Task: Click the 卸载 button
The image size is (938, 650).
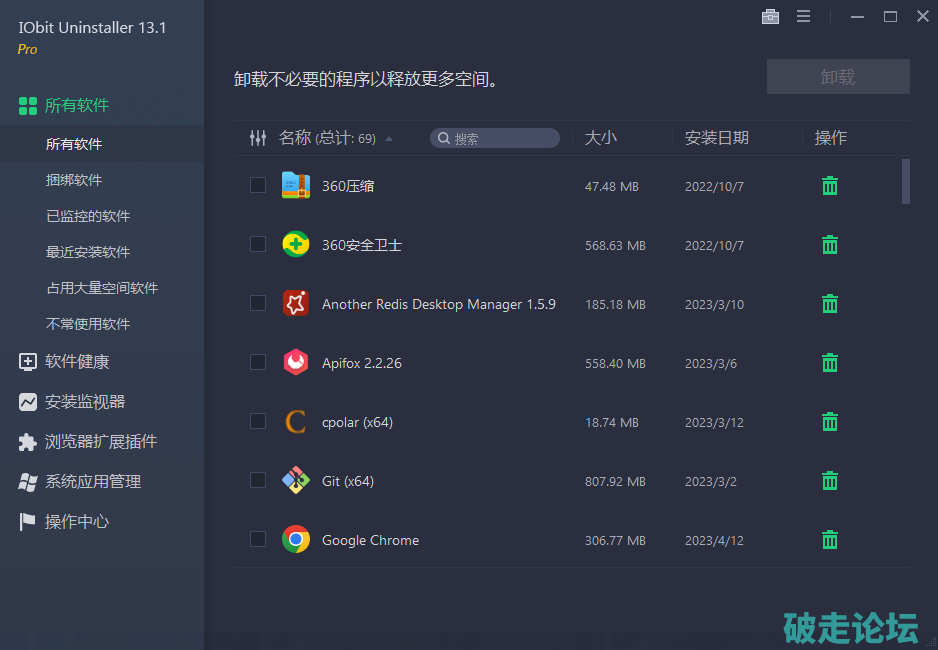Action: pyautogui.click(x=838, y=77)
